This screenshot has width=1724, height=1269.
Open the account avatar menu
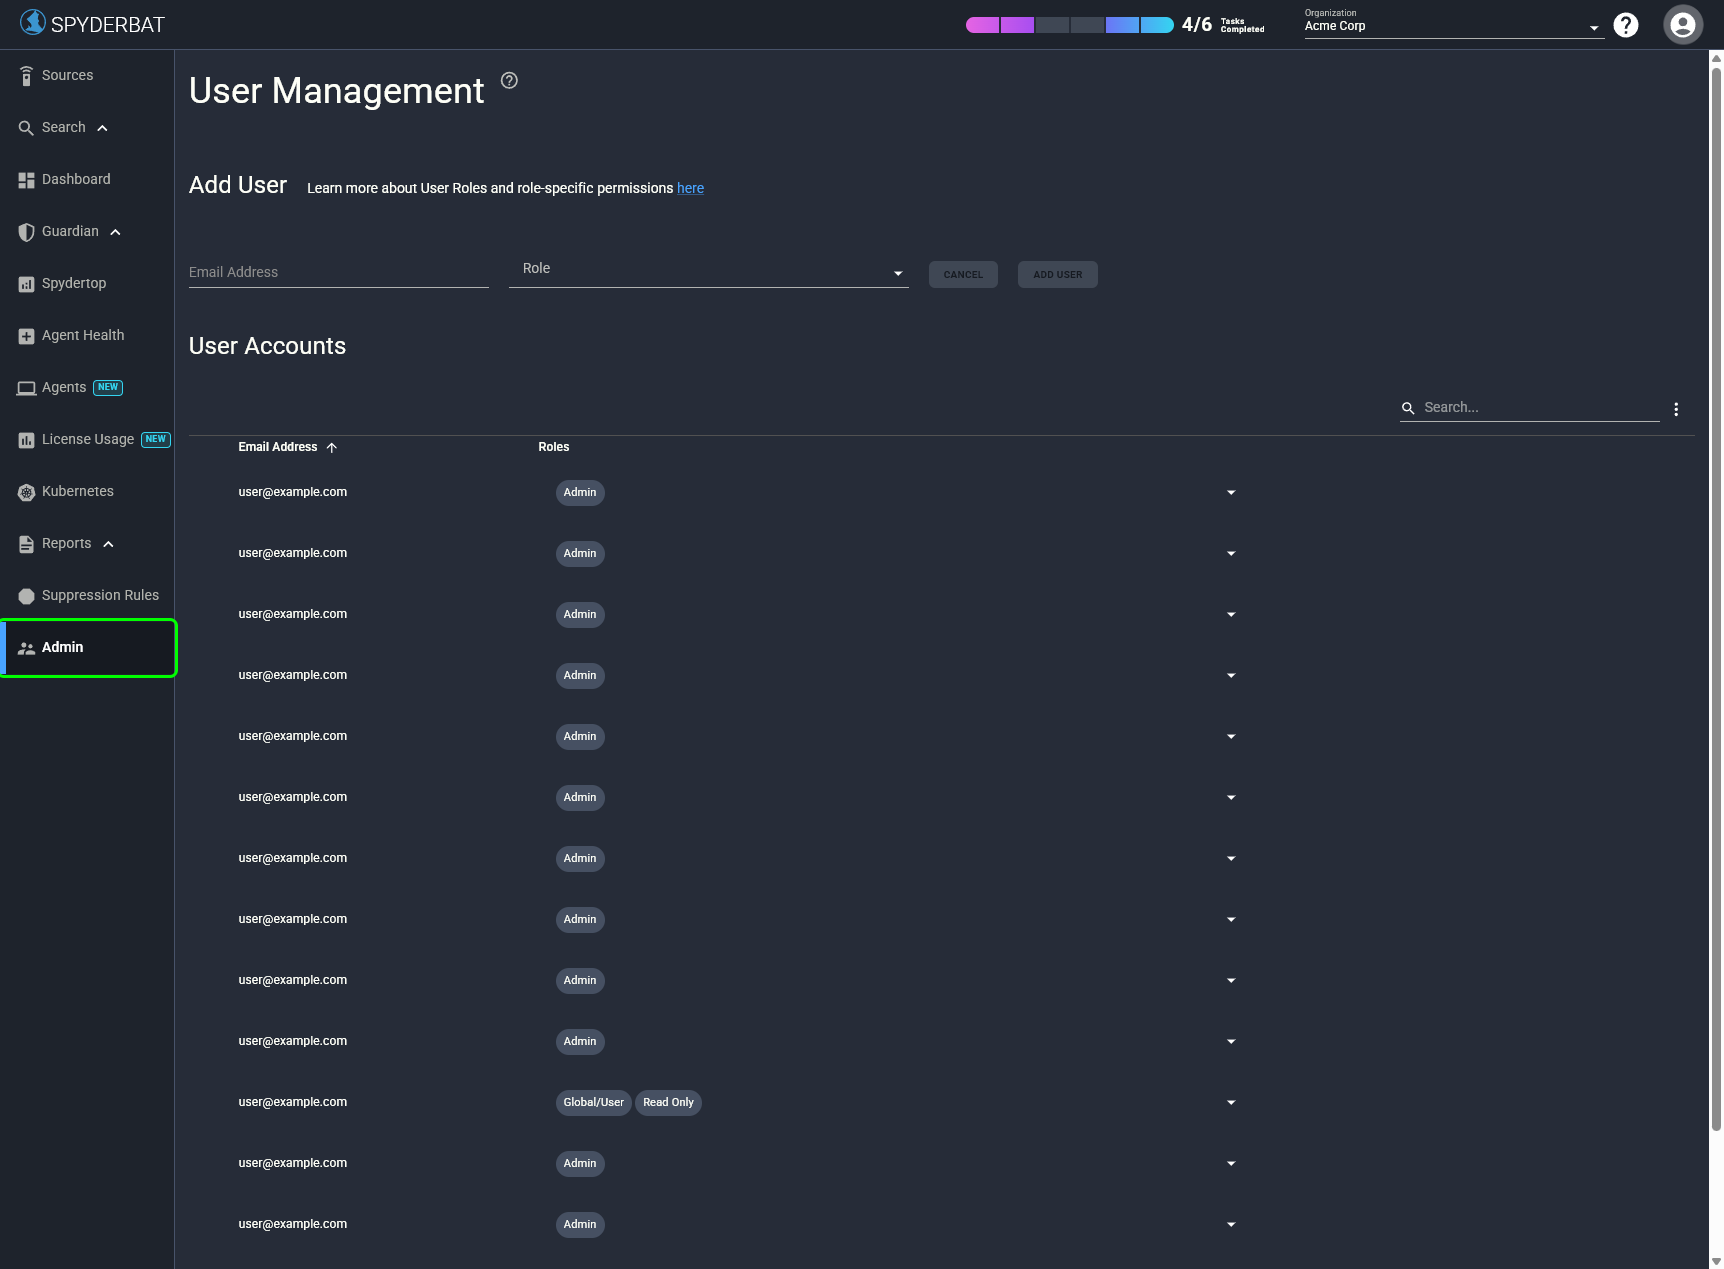click(x=1682, y=24)
